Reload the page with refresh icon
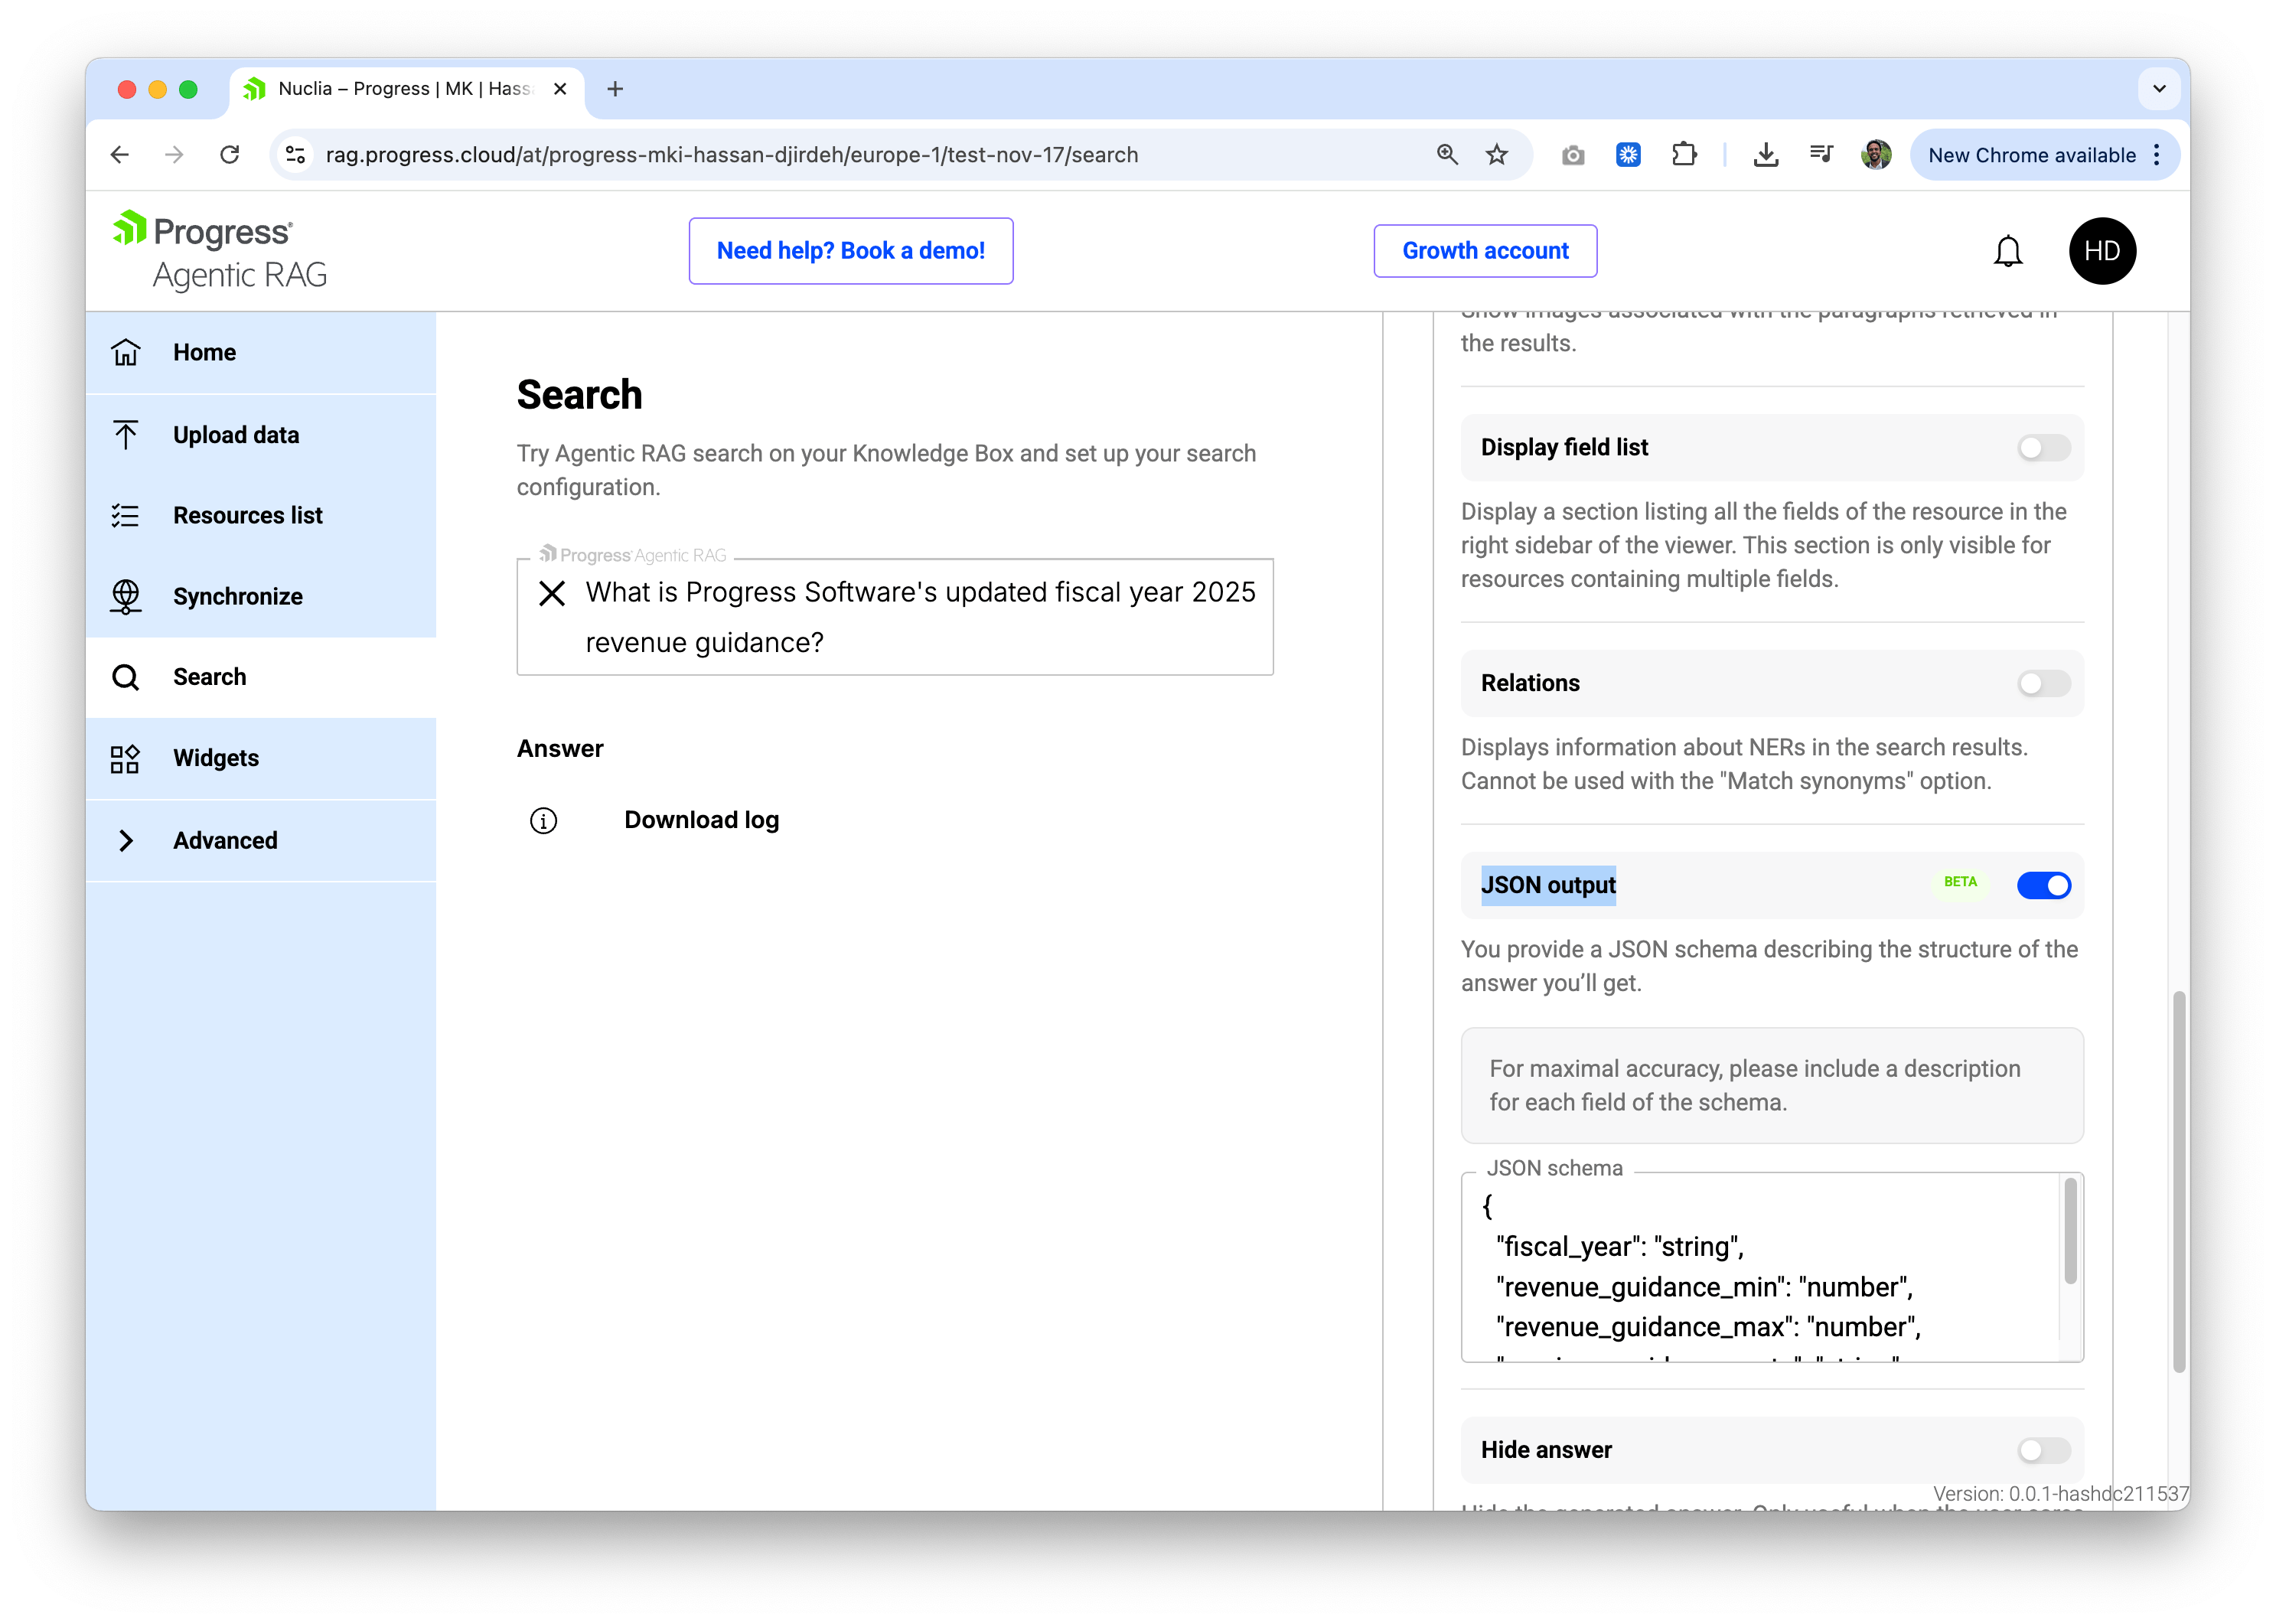 [230, 155]
